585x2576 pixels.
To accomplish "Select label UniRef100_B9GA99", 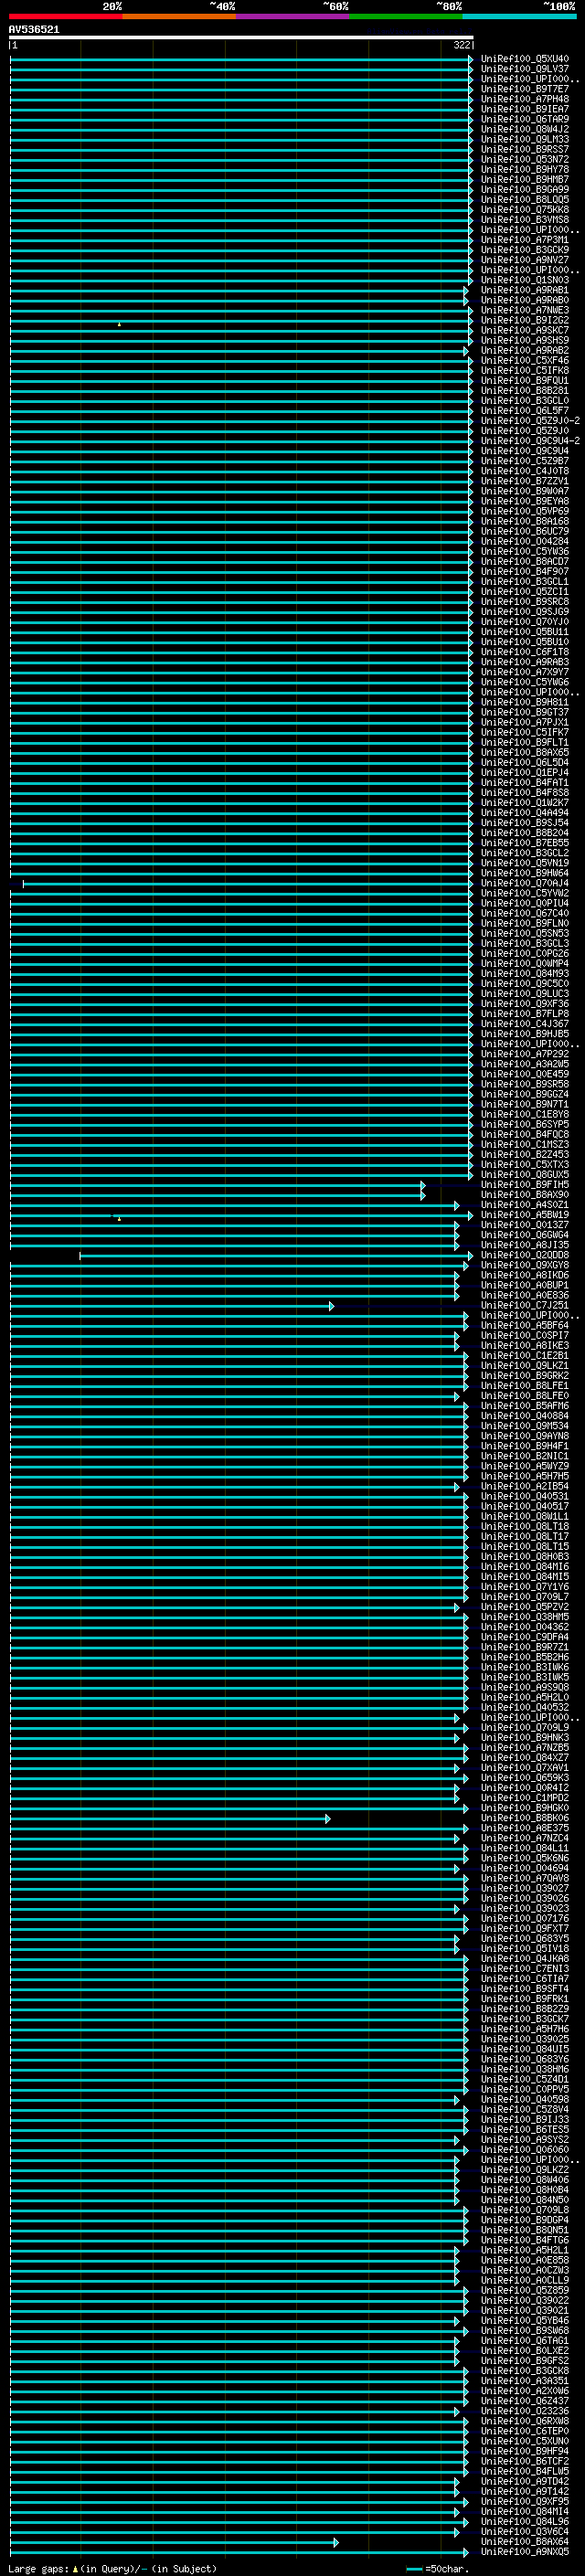I will tap(525, 189).
